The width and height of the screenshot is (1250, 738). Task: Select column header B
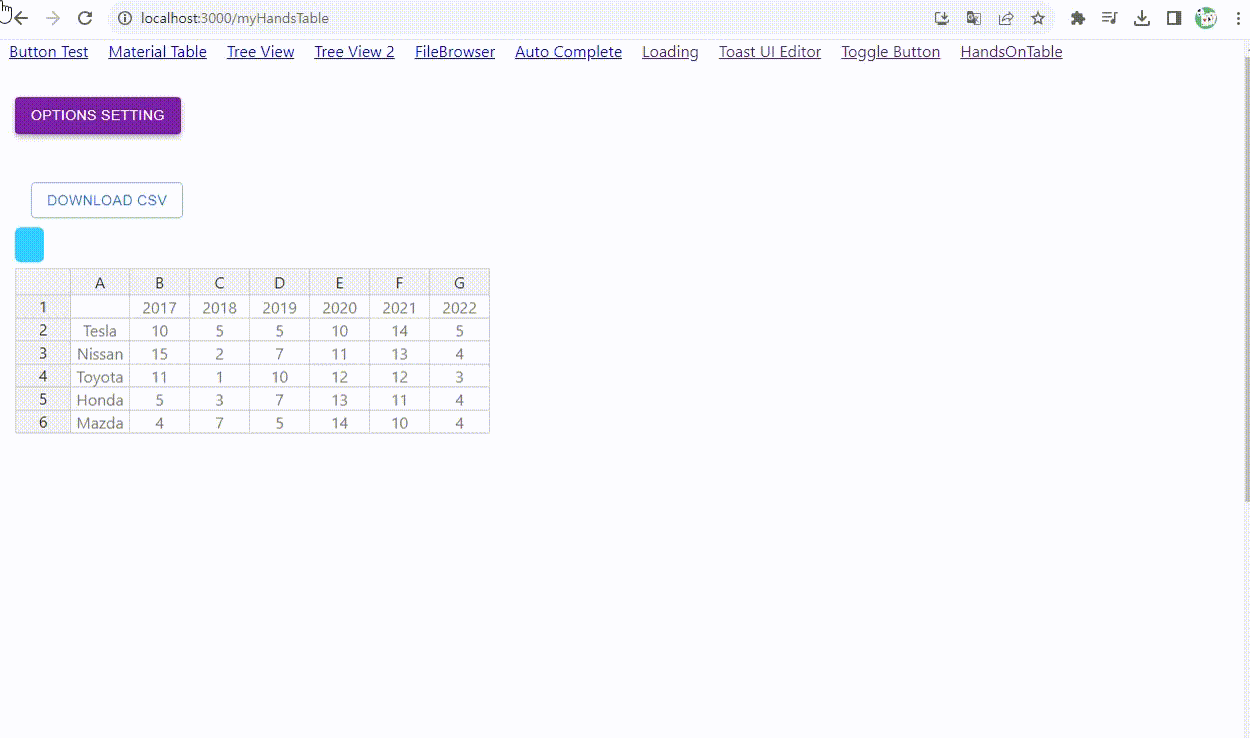160,283
